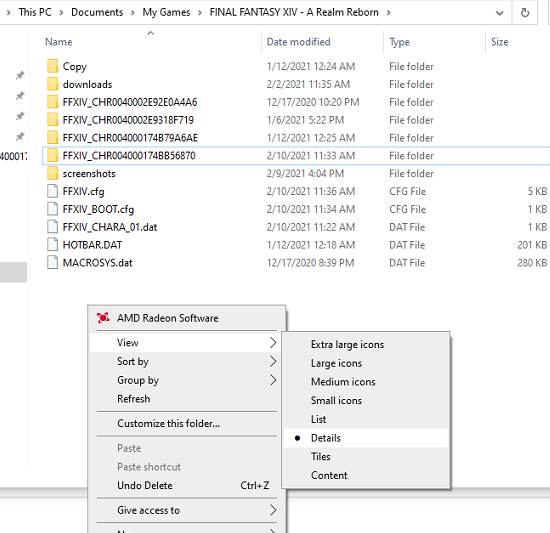550x533 pixels.
Task: Select the Copy folder icon
Action: tap(52, 66)
